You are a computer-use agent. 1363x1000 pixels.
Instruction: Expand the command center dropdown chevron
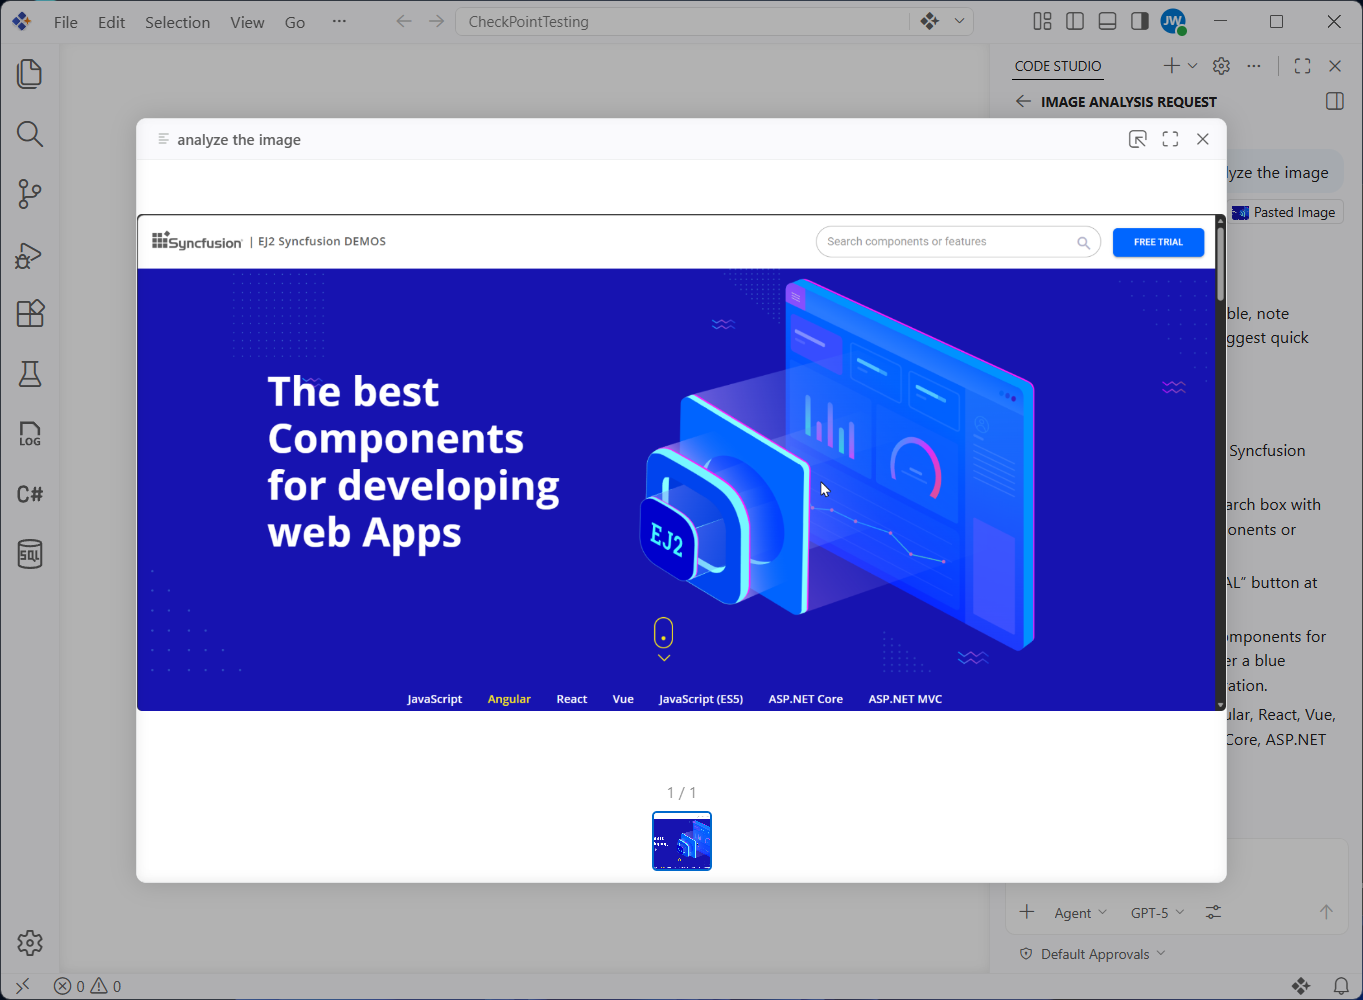960,21
